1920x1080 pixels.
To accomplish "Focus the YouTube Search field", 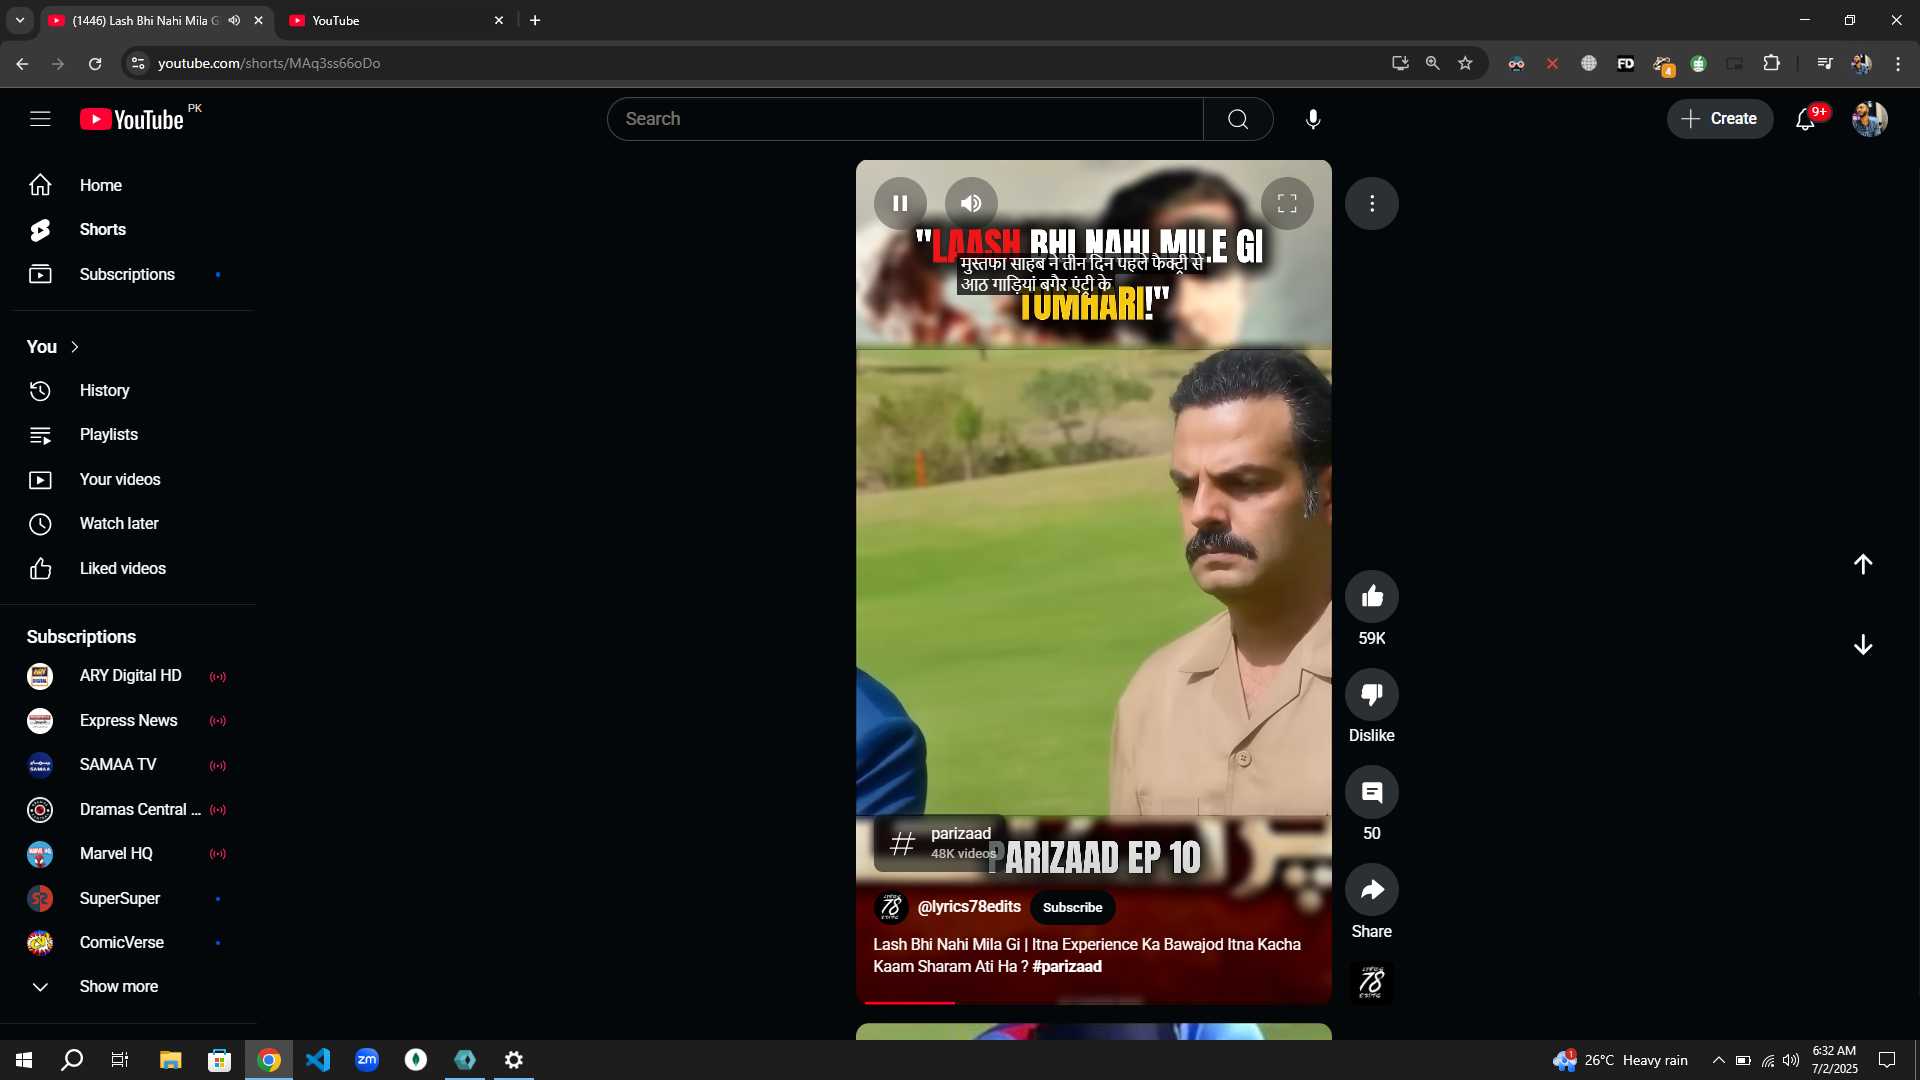I will 905,119.
